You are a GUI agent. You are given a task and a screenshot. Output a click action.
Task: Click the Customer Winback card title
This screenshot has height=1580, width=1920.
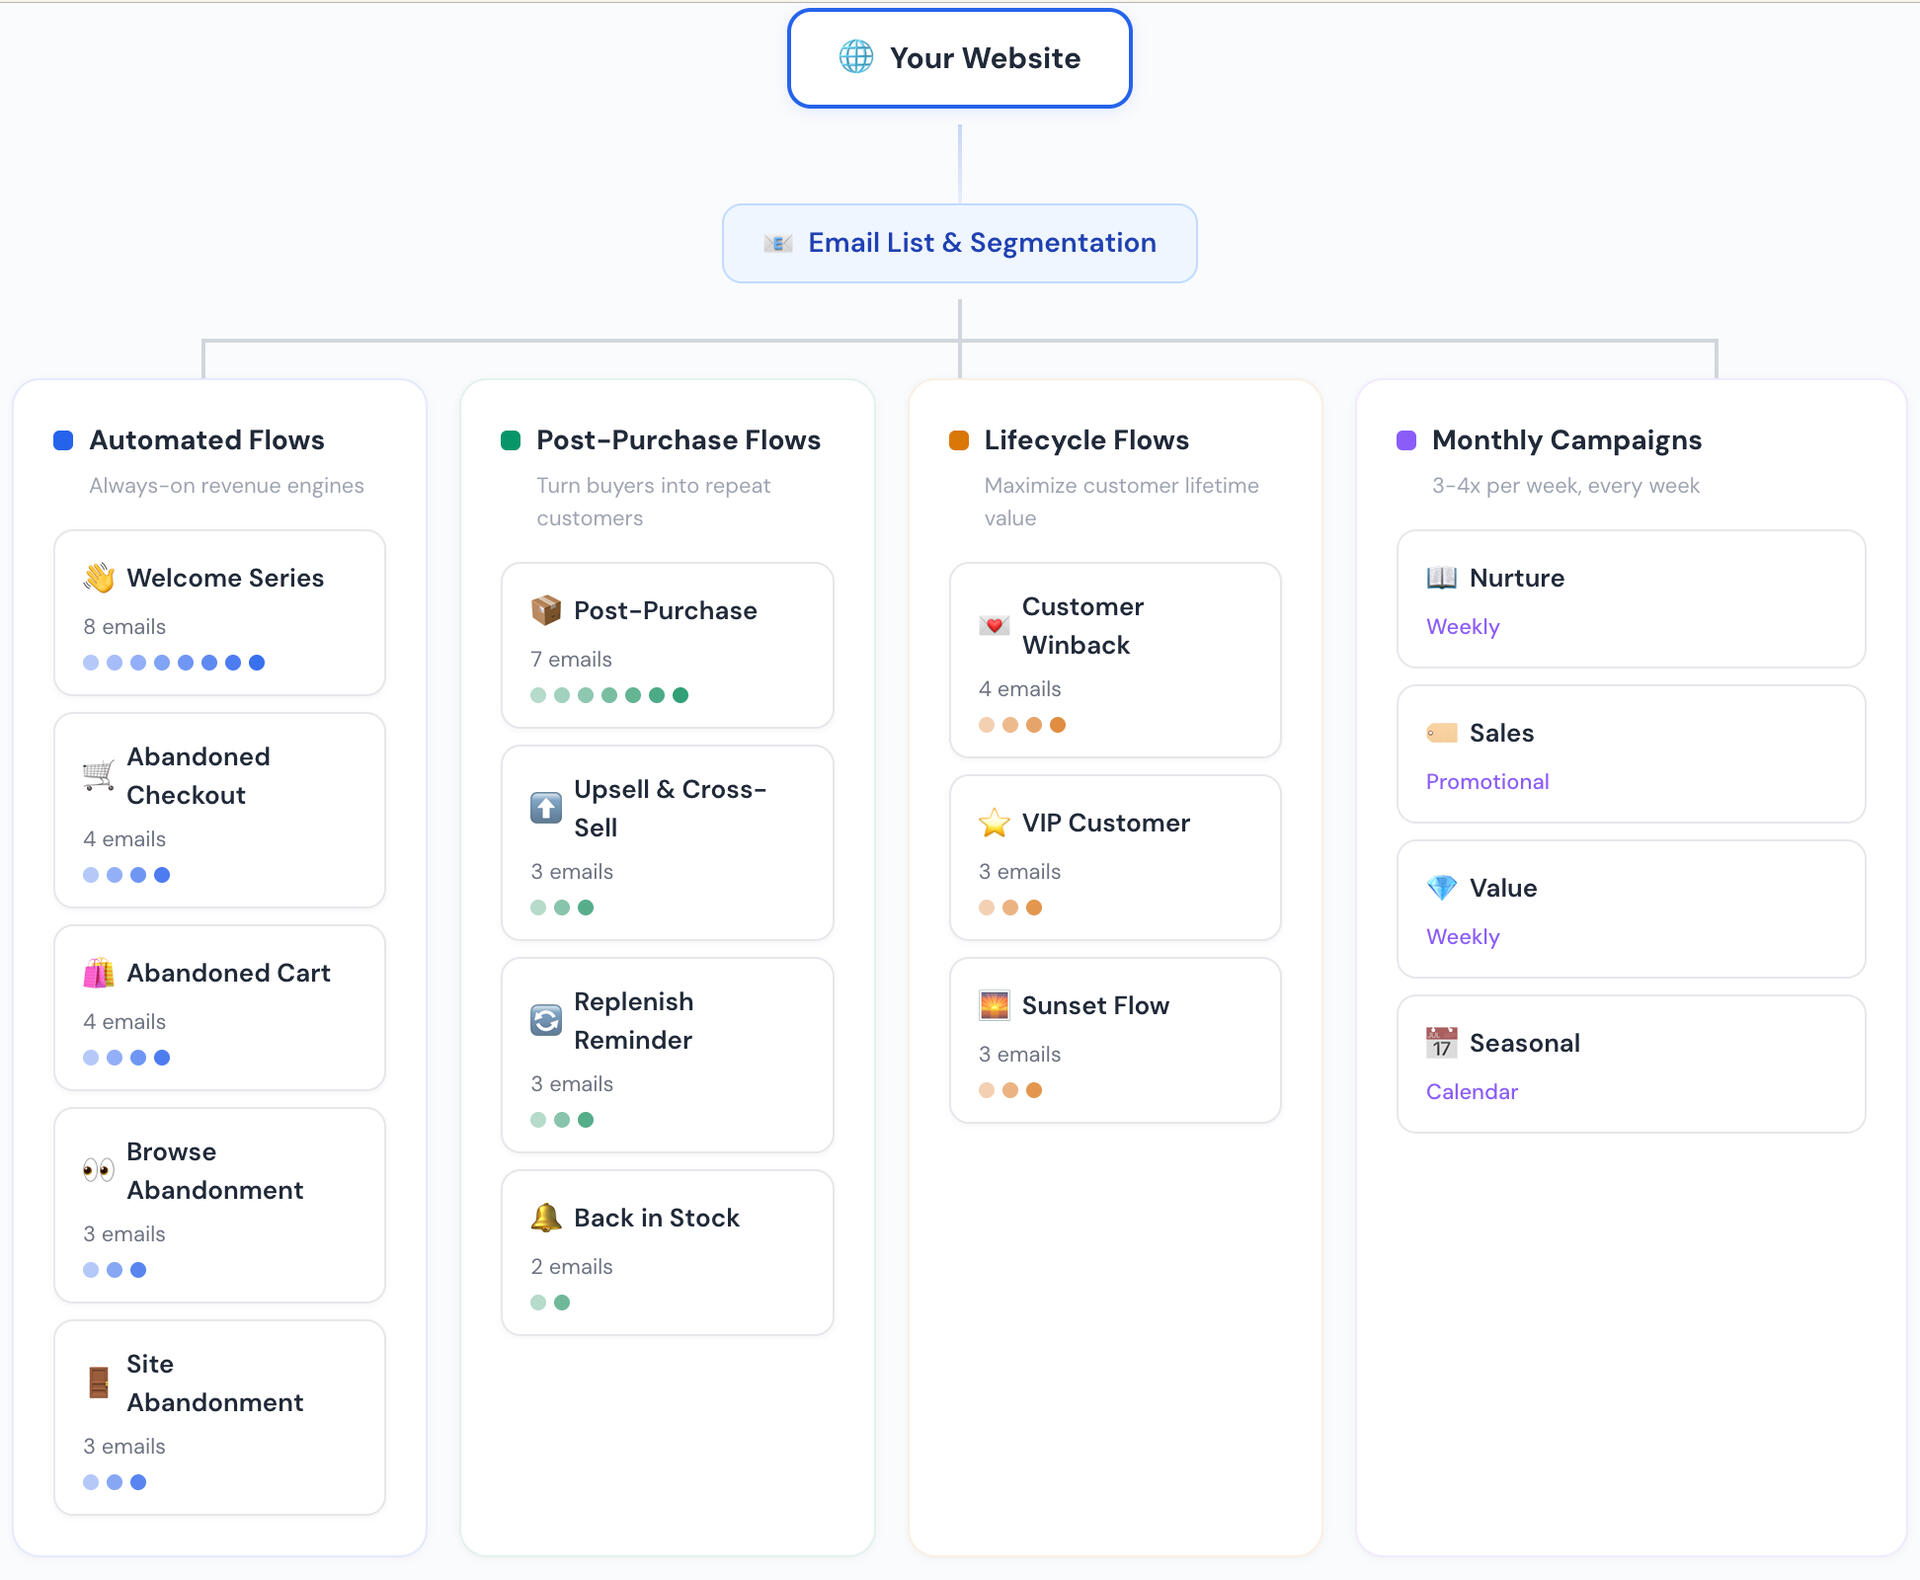[x=1082, y=626]
